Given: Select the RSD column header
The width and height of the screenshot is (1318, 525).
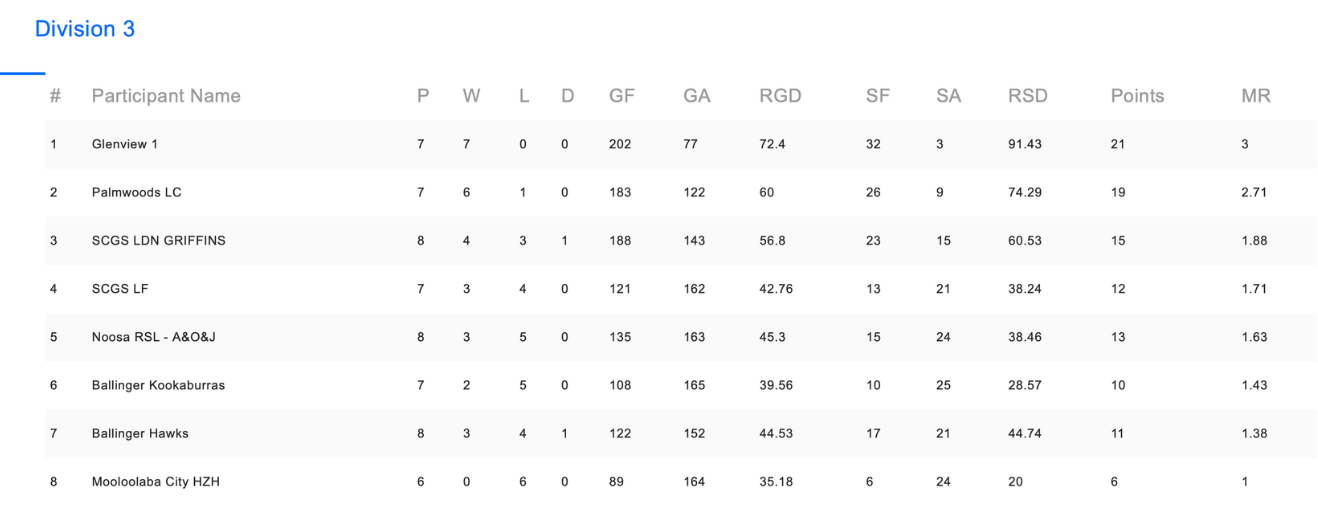Looking at the screenshot, I should point(1028,96).
